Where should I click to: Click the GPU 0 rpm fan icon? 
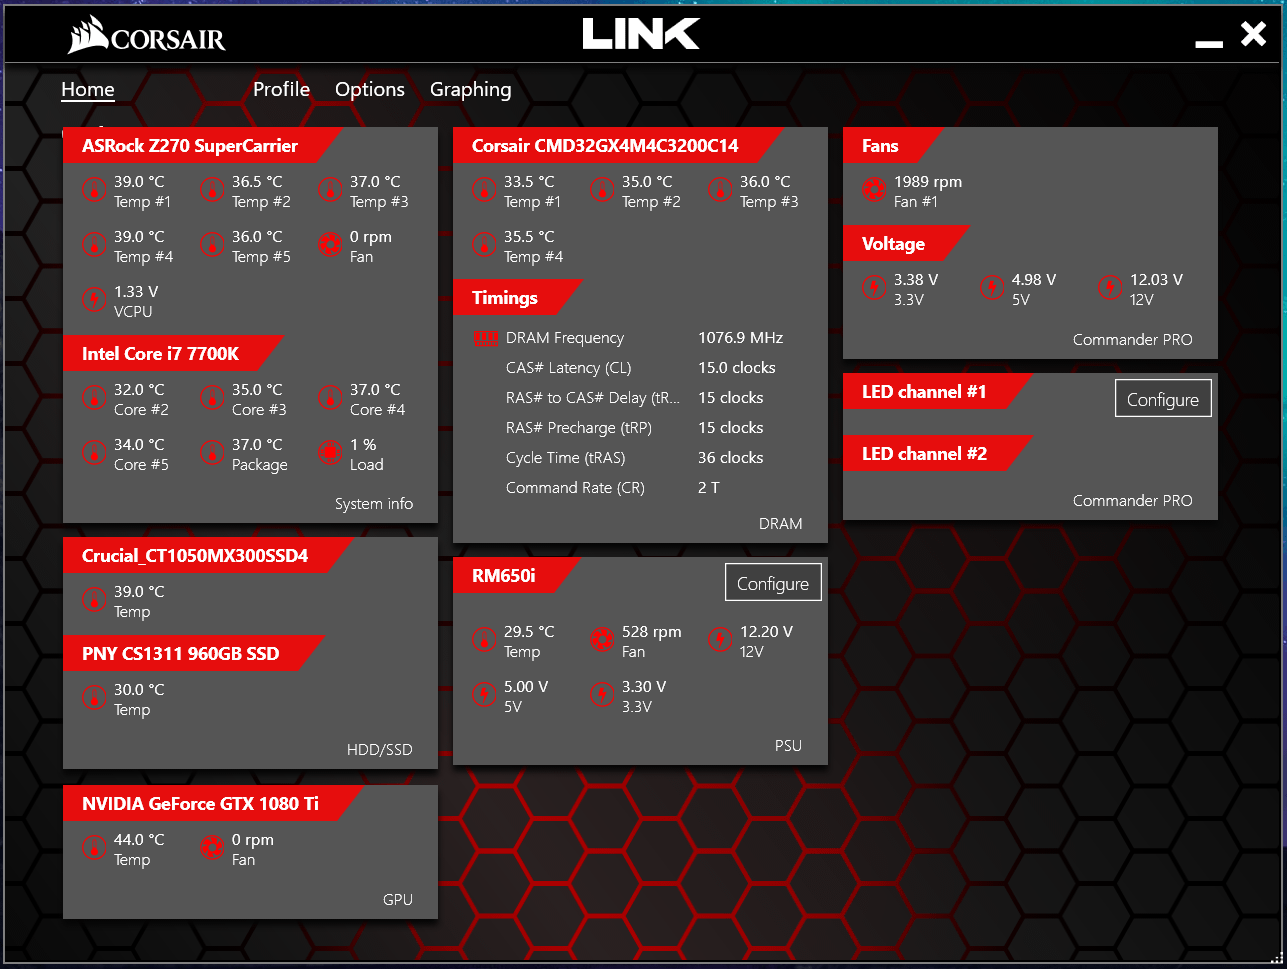tap(212, 848)
